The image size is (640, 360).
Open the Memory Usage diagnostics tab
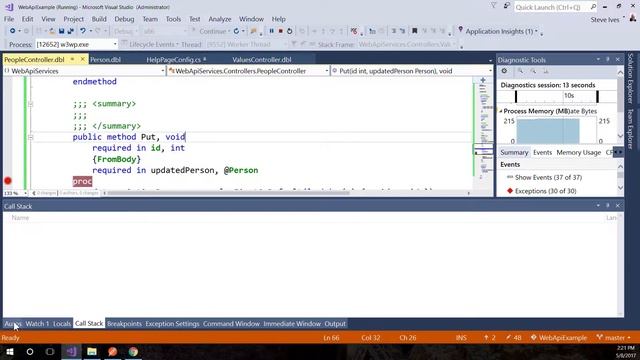578,152
